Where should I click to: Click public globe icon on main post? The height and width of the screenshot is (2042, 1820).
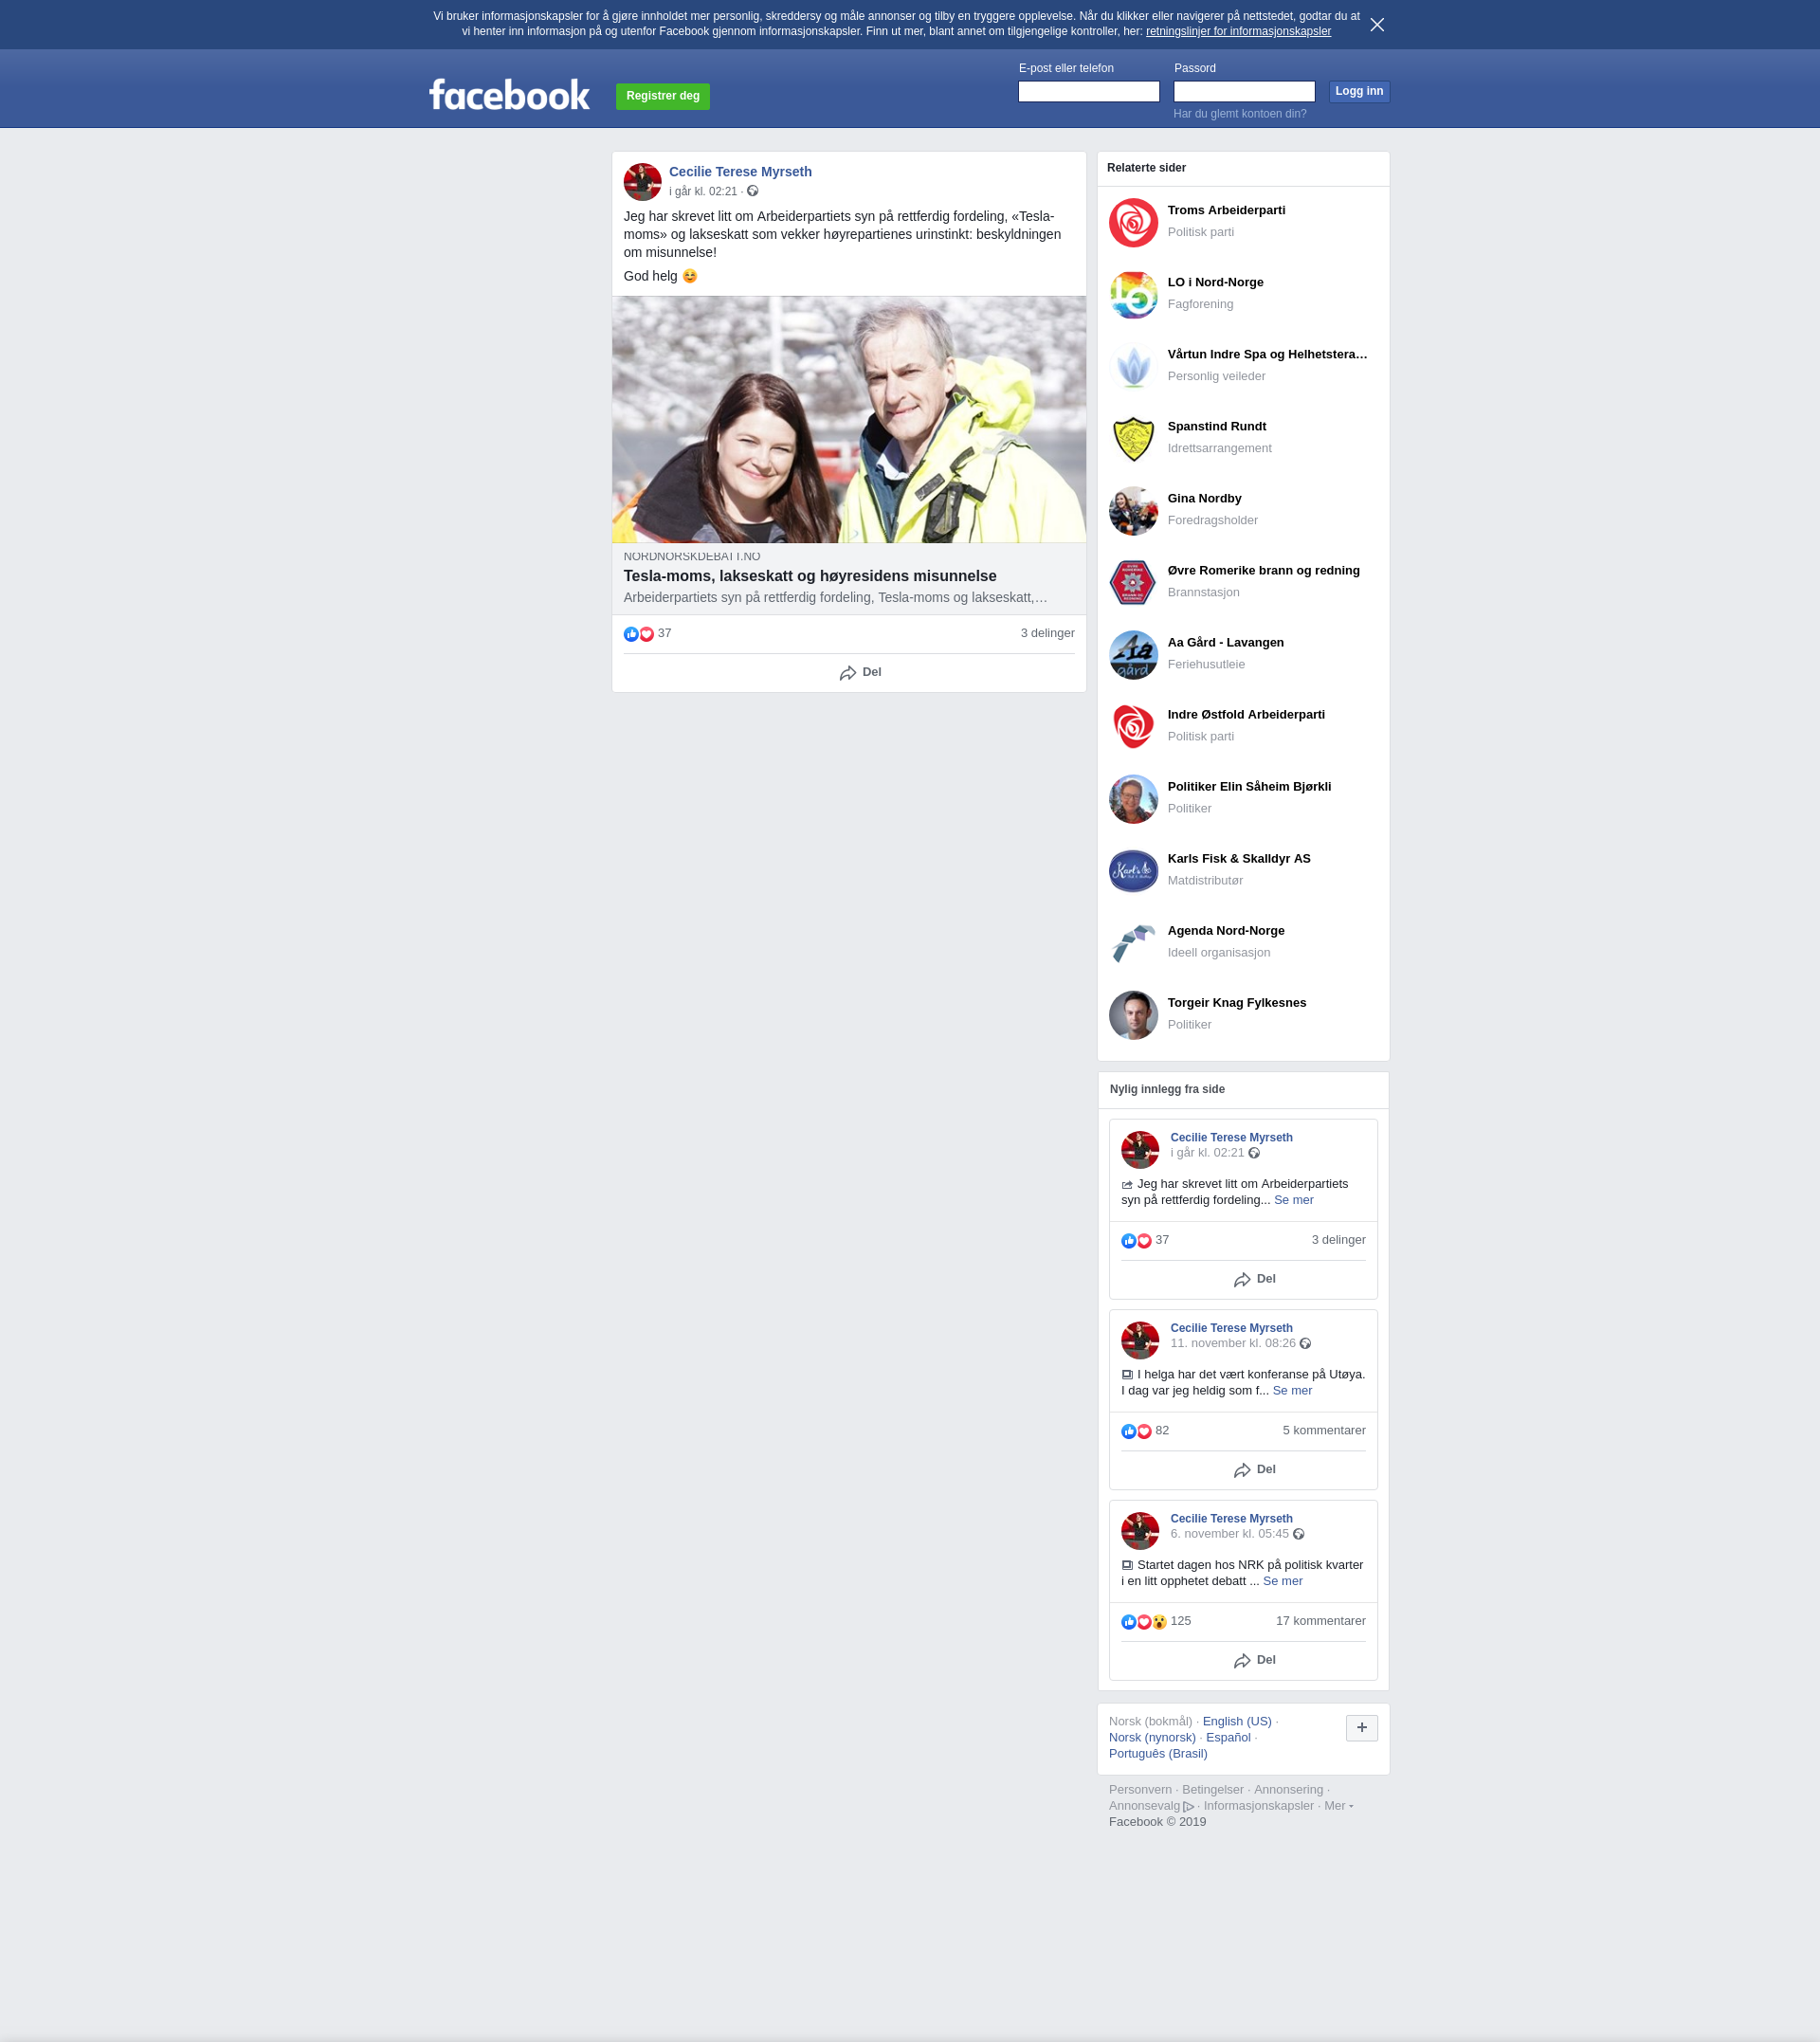(x=753, y=191)
